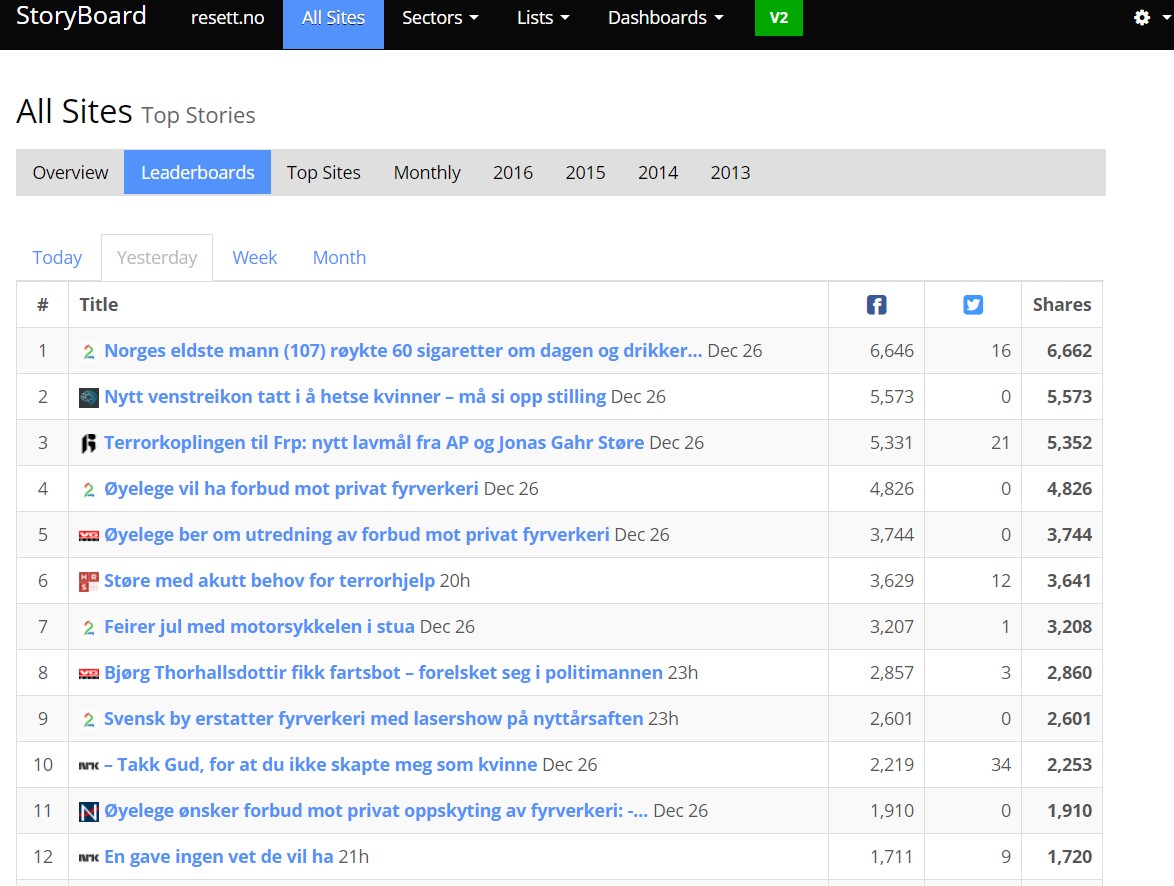Open the 'En gave ingen vet de vil ha' link
1174x886 pixels.
point(218,857)
